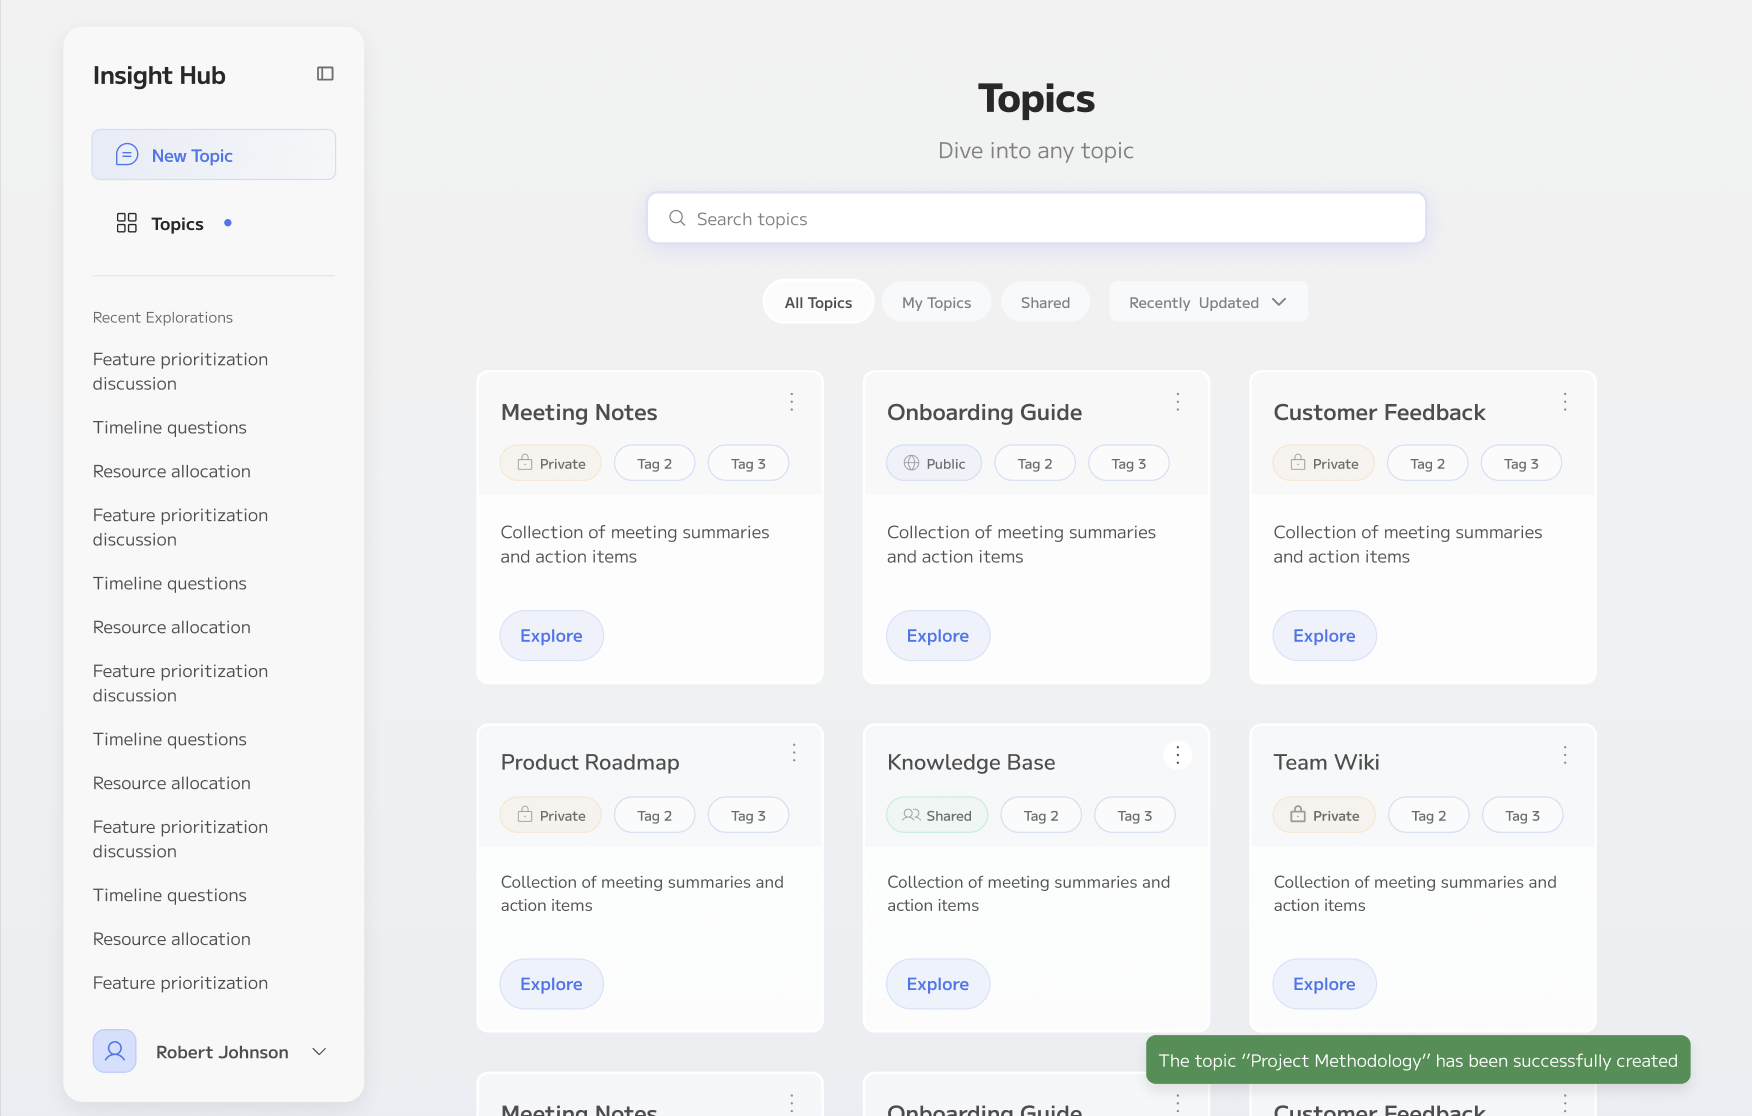Viewport: 1752px width, 1116px height.
Task: Focus the Search topics input field
Action: click(1050, 218)
